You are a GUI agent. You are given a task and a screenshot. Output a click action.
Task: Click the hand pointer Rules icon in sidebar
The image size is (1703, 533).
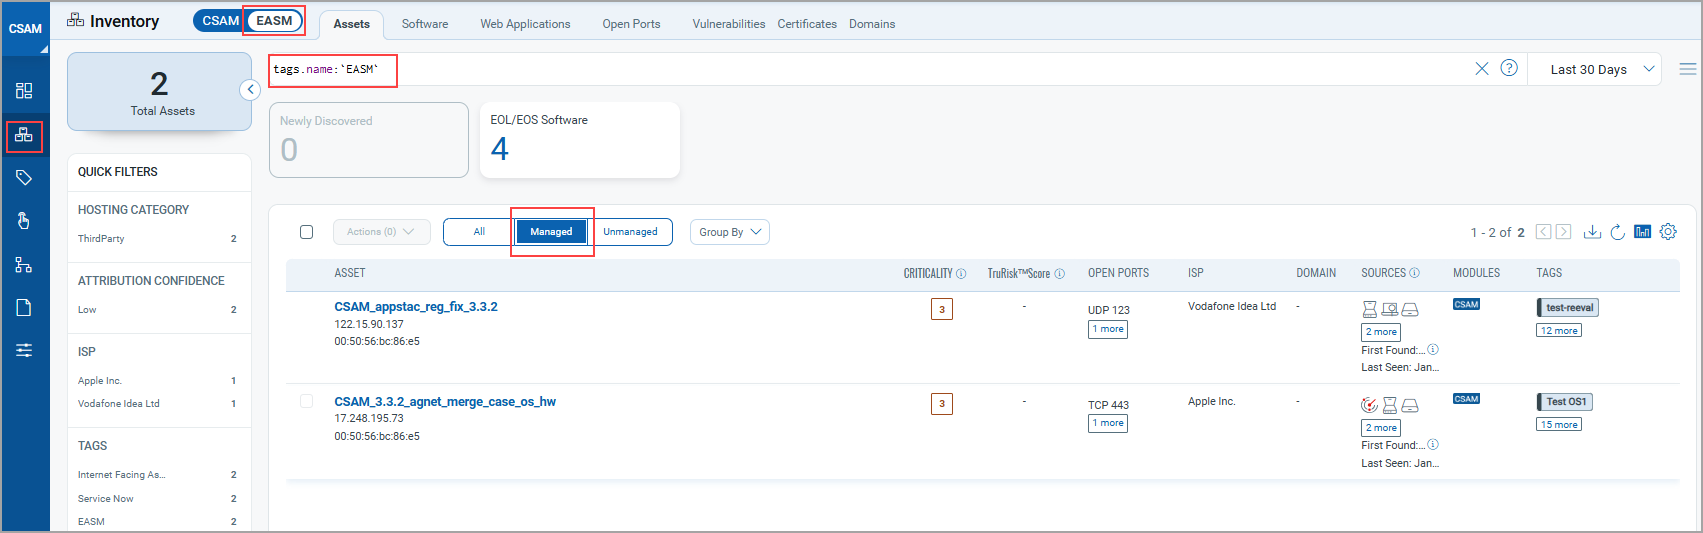(24, 221)
